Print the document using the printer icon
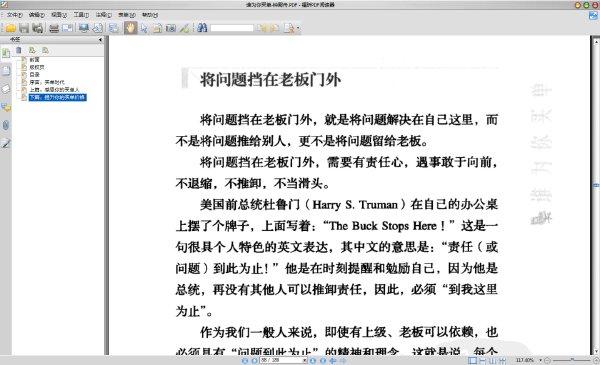This screenshot has height=365, width=600. click(54, 28)
